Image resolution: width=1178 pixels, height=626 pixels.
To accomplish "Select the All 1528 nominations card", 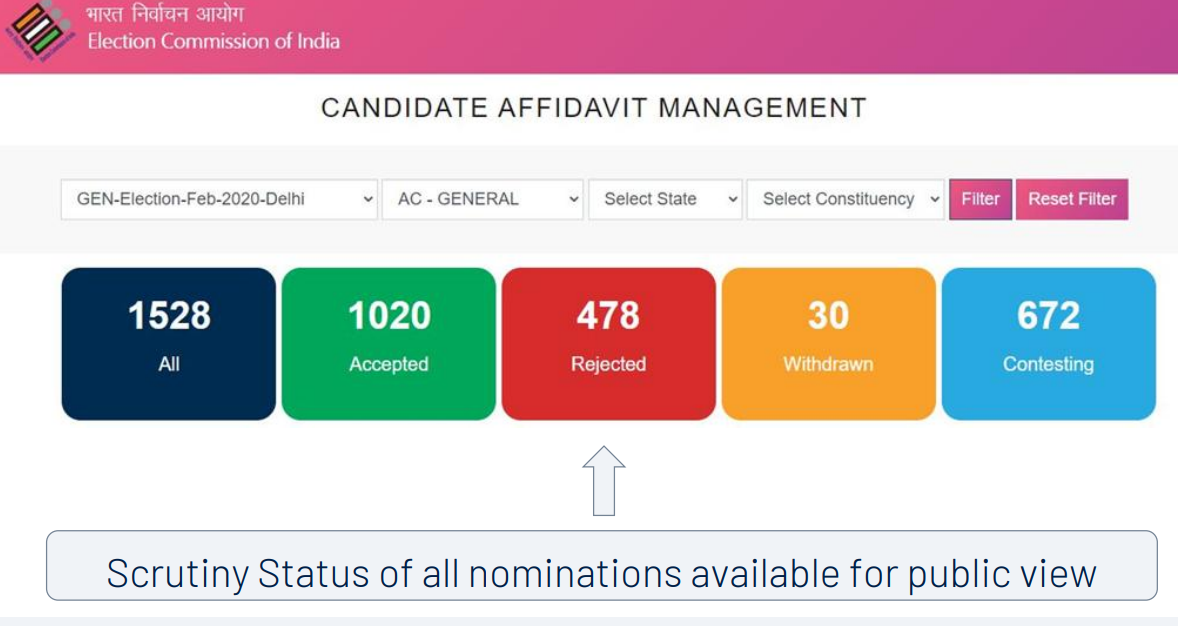I will [x=168, y=344].
